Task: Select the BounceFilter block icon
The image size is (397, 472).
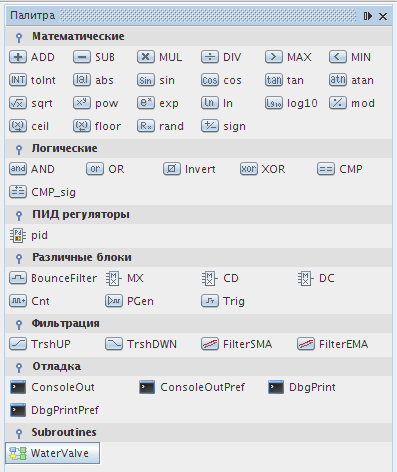Action: [18, 278]
